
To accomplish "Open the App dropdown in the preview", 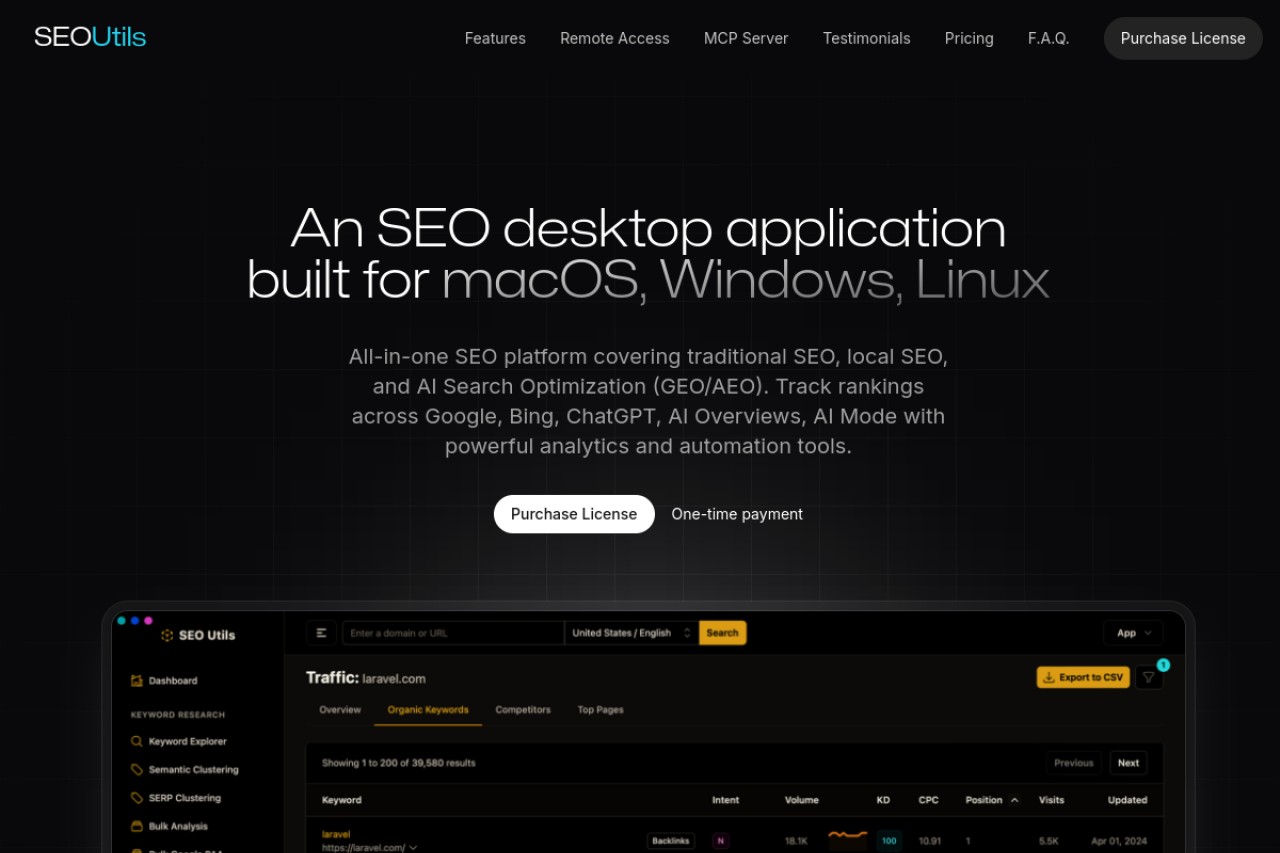I will [1133, 633].
